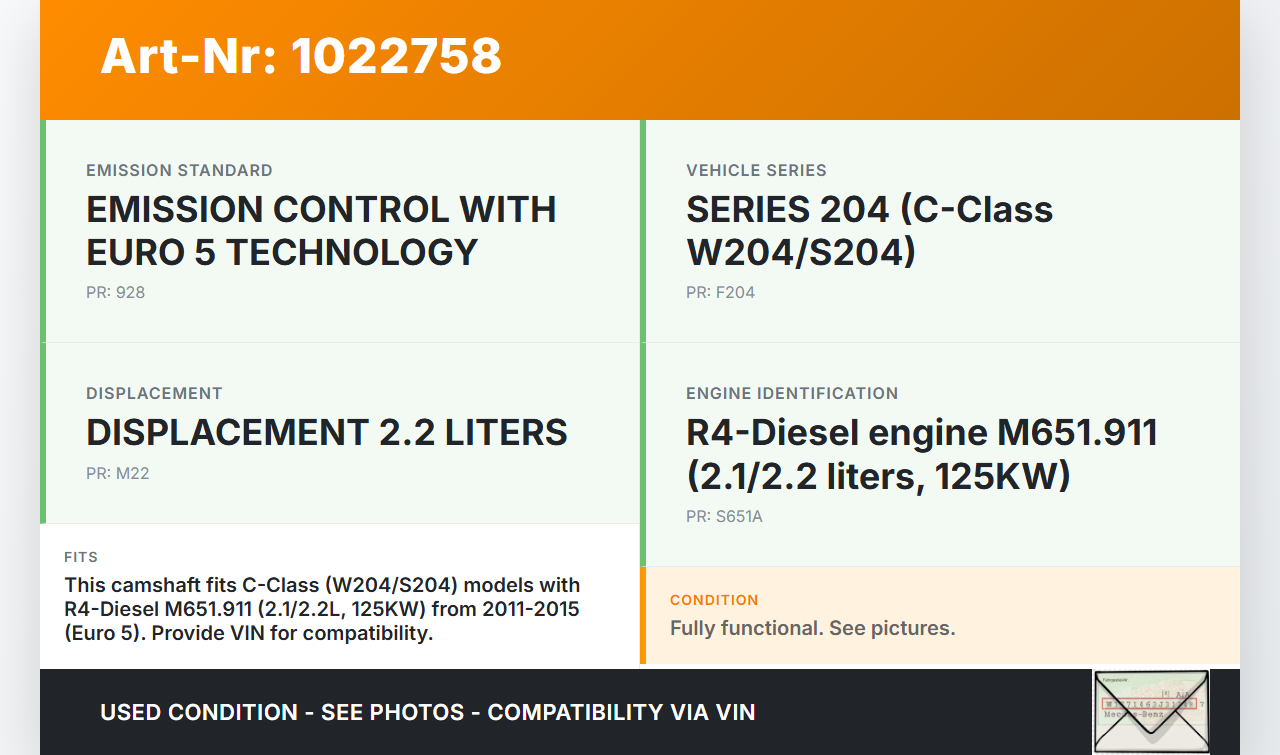Click the Art-Nr 1022758 heading
1280x755 pixels.
[x=301, y=56]
